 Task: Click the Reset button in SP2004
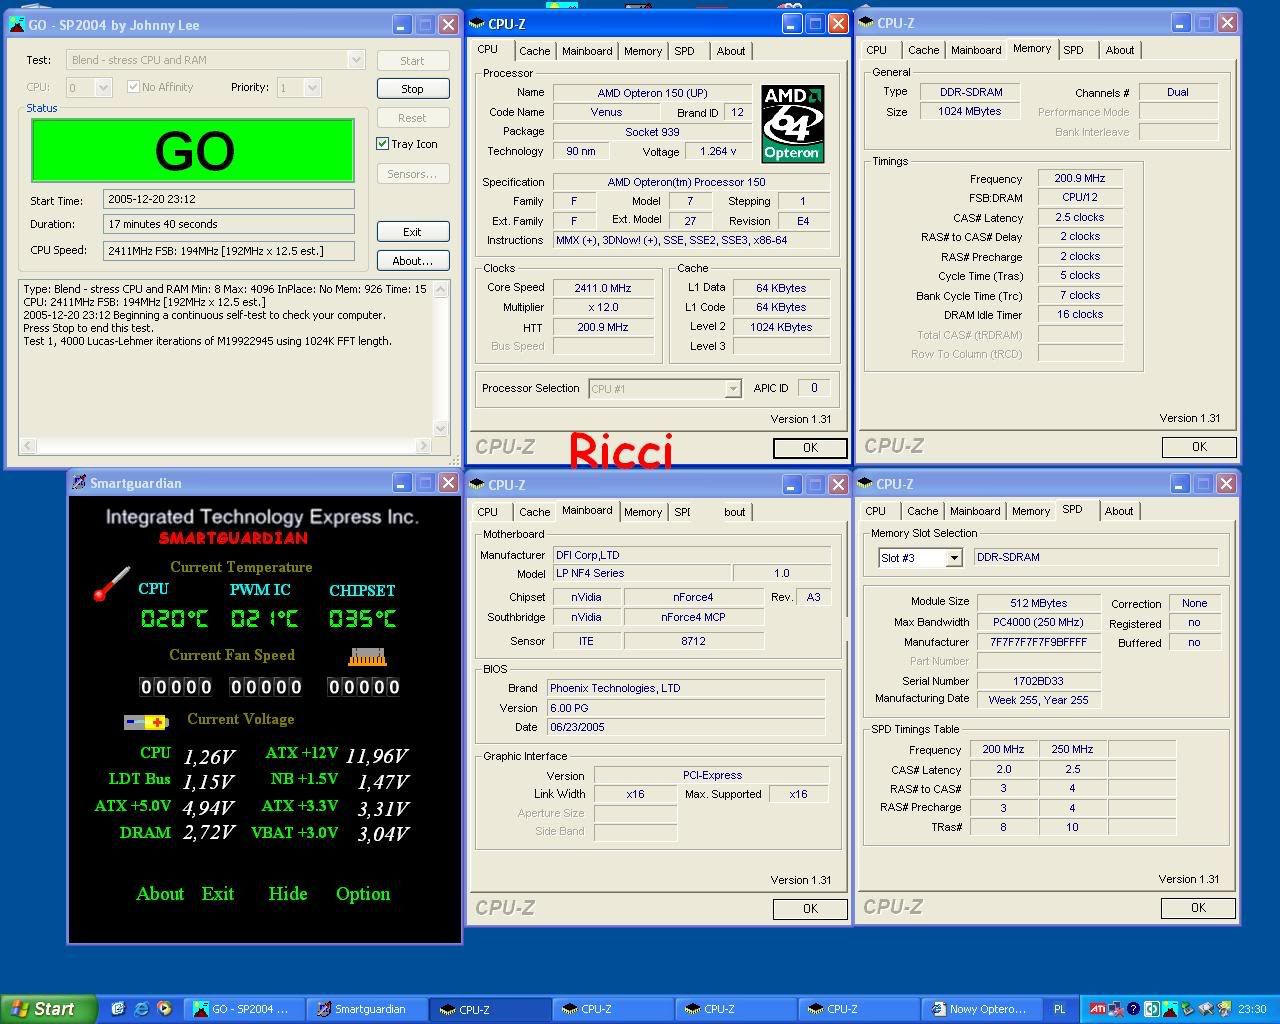tap(412, 118)
